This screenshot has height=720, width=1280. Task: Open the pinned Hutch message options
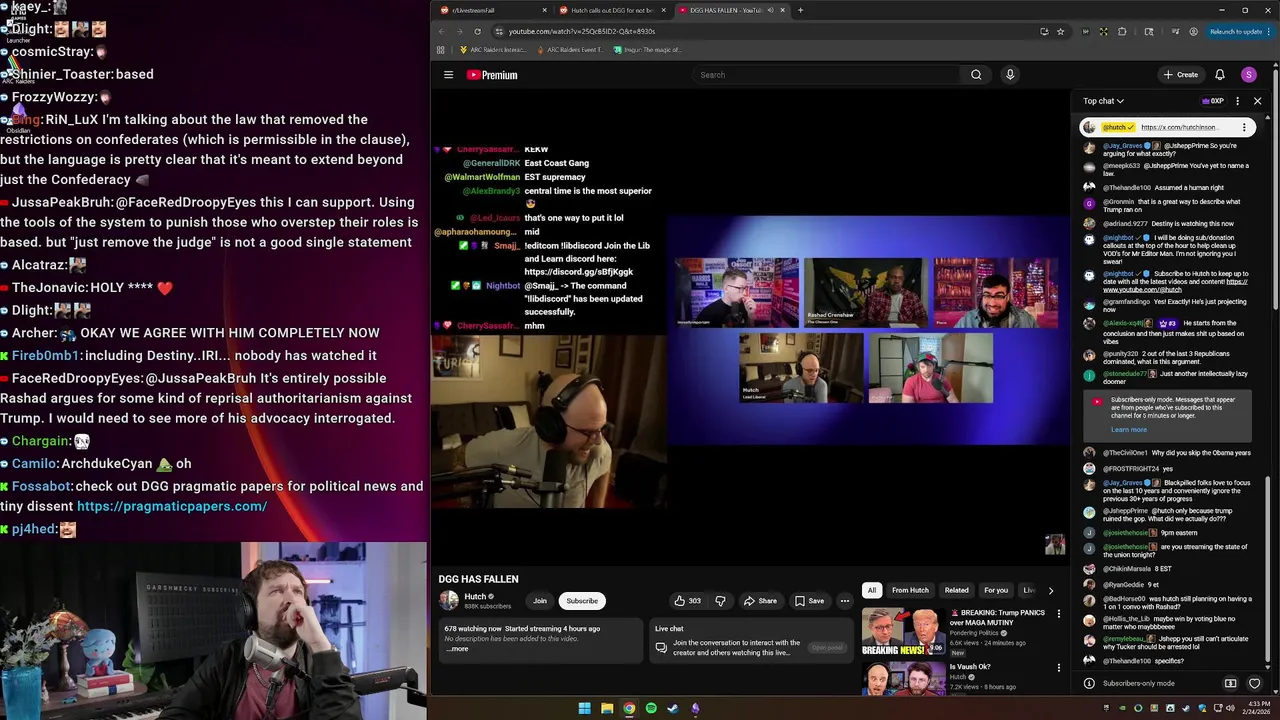tap(1244, 127)
